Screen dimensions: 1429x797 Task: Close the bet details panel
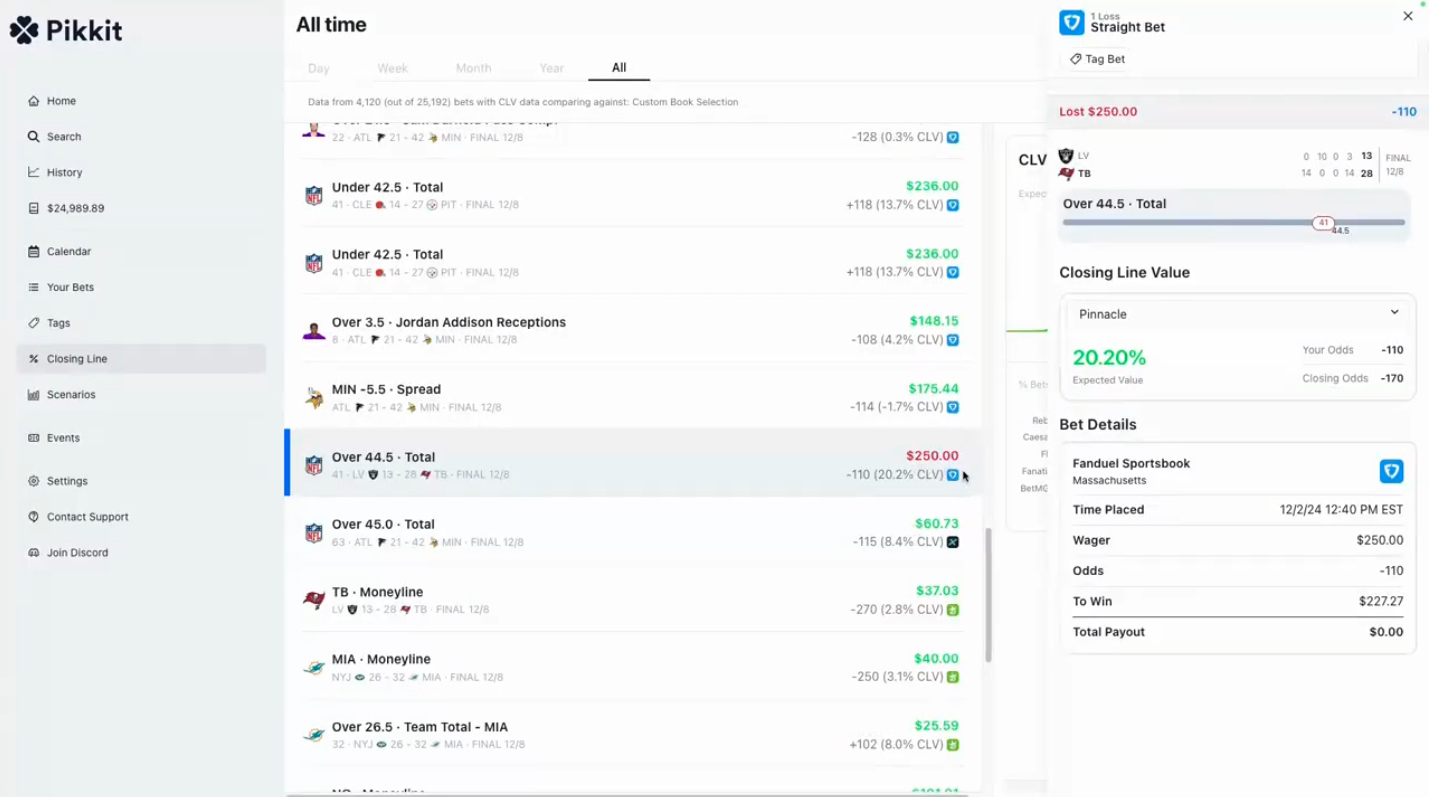1408,16
